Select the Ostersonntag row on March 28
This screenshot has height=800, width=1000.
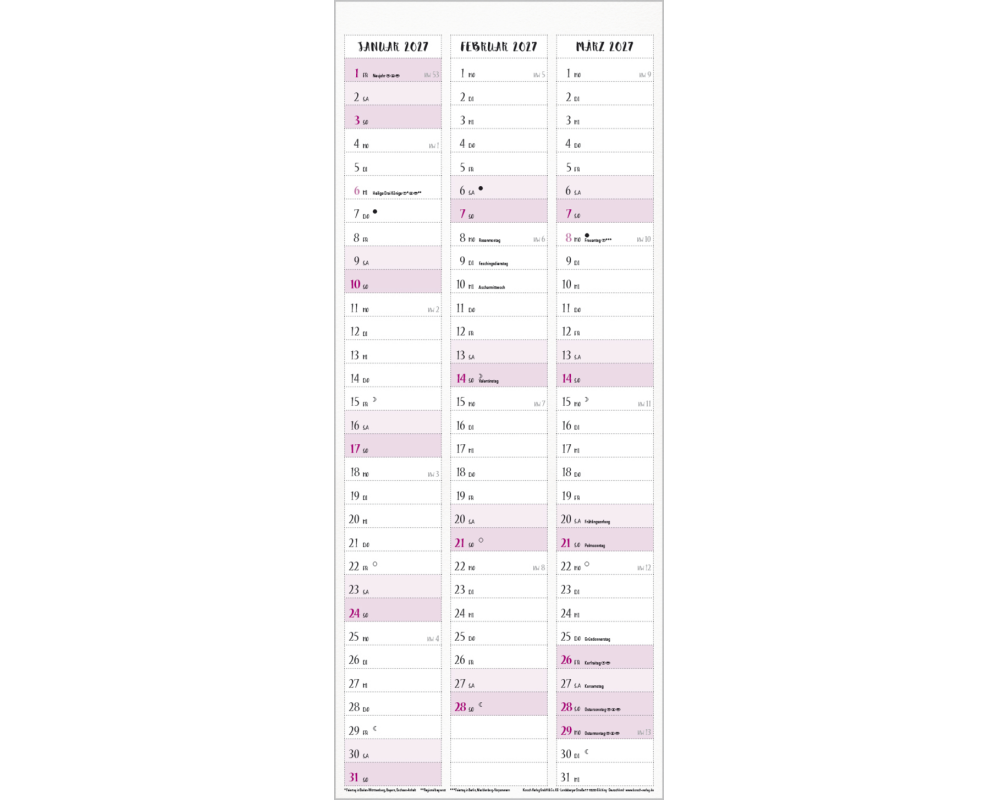point(605,707)
